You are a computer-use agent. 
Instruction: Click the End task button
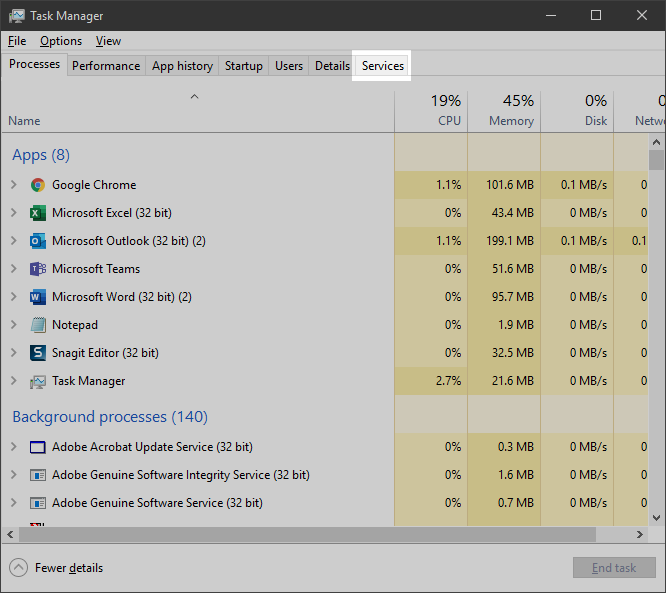[x=614, y=568]
